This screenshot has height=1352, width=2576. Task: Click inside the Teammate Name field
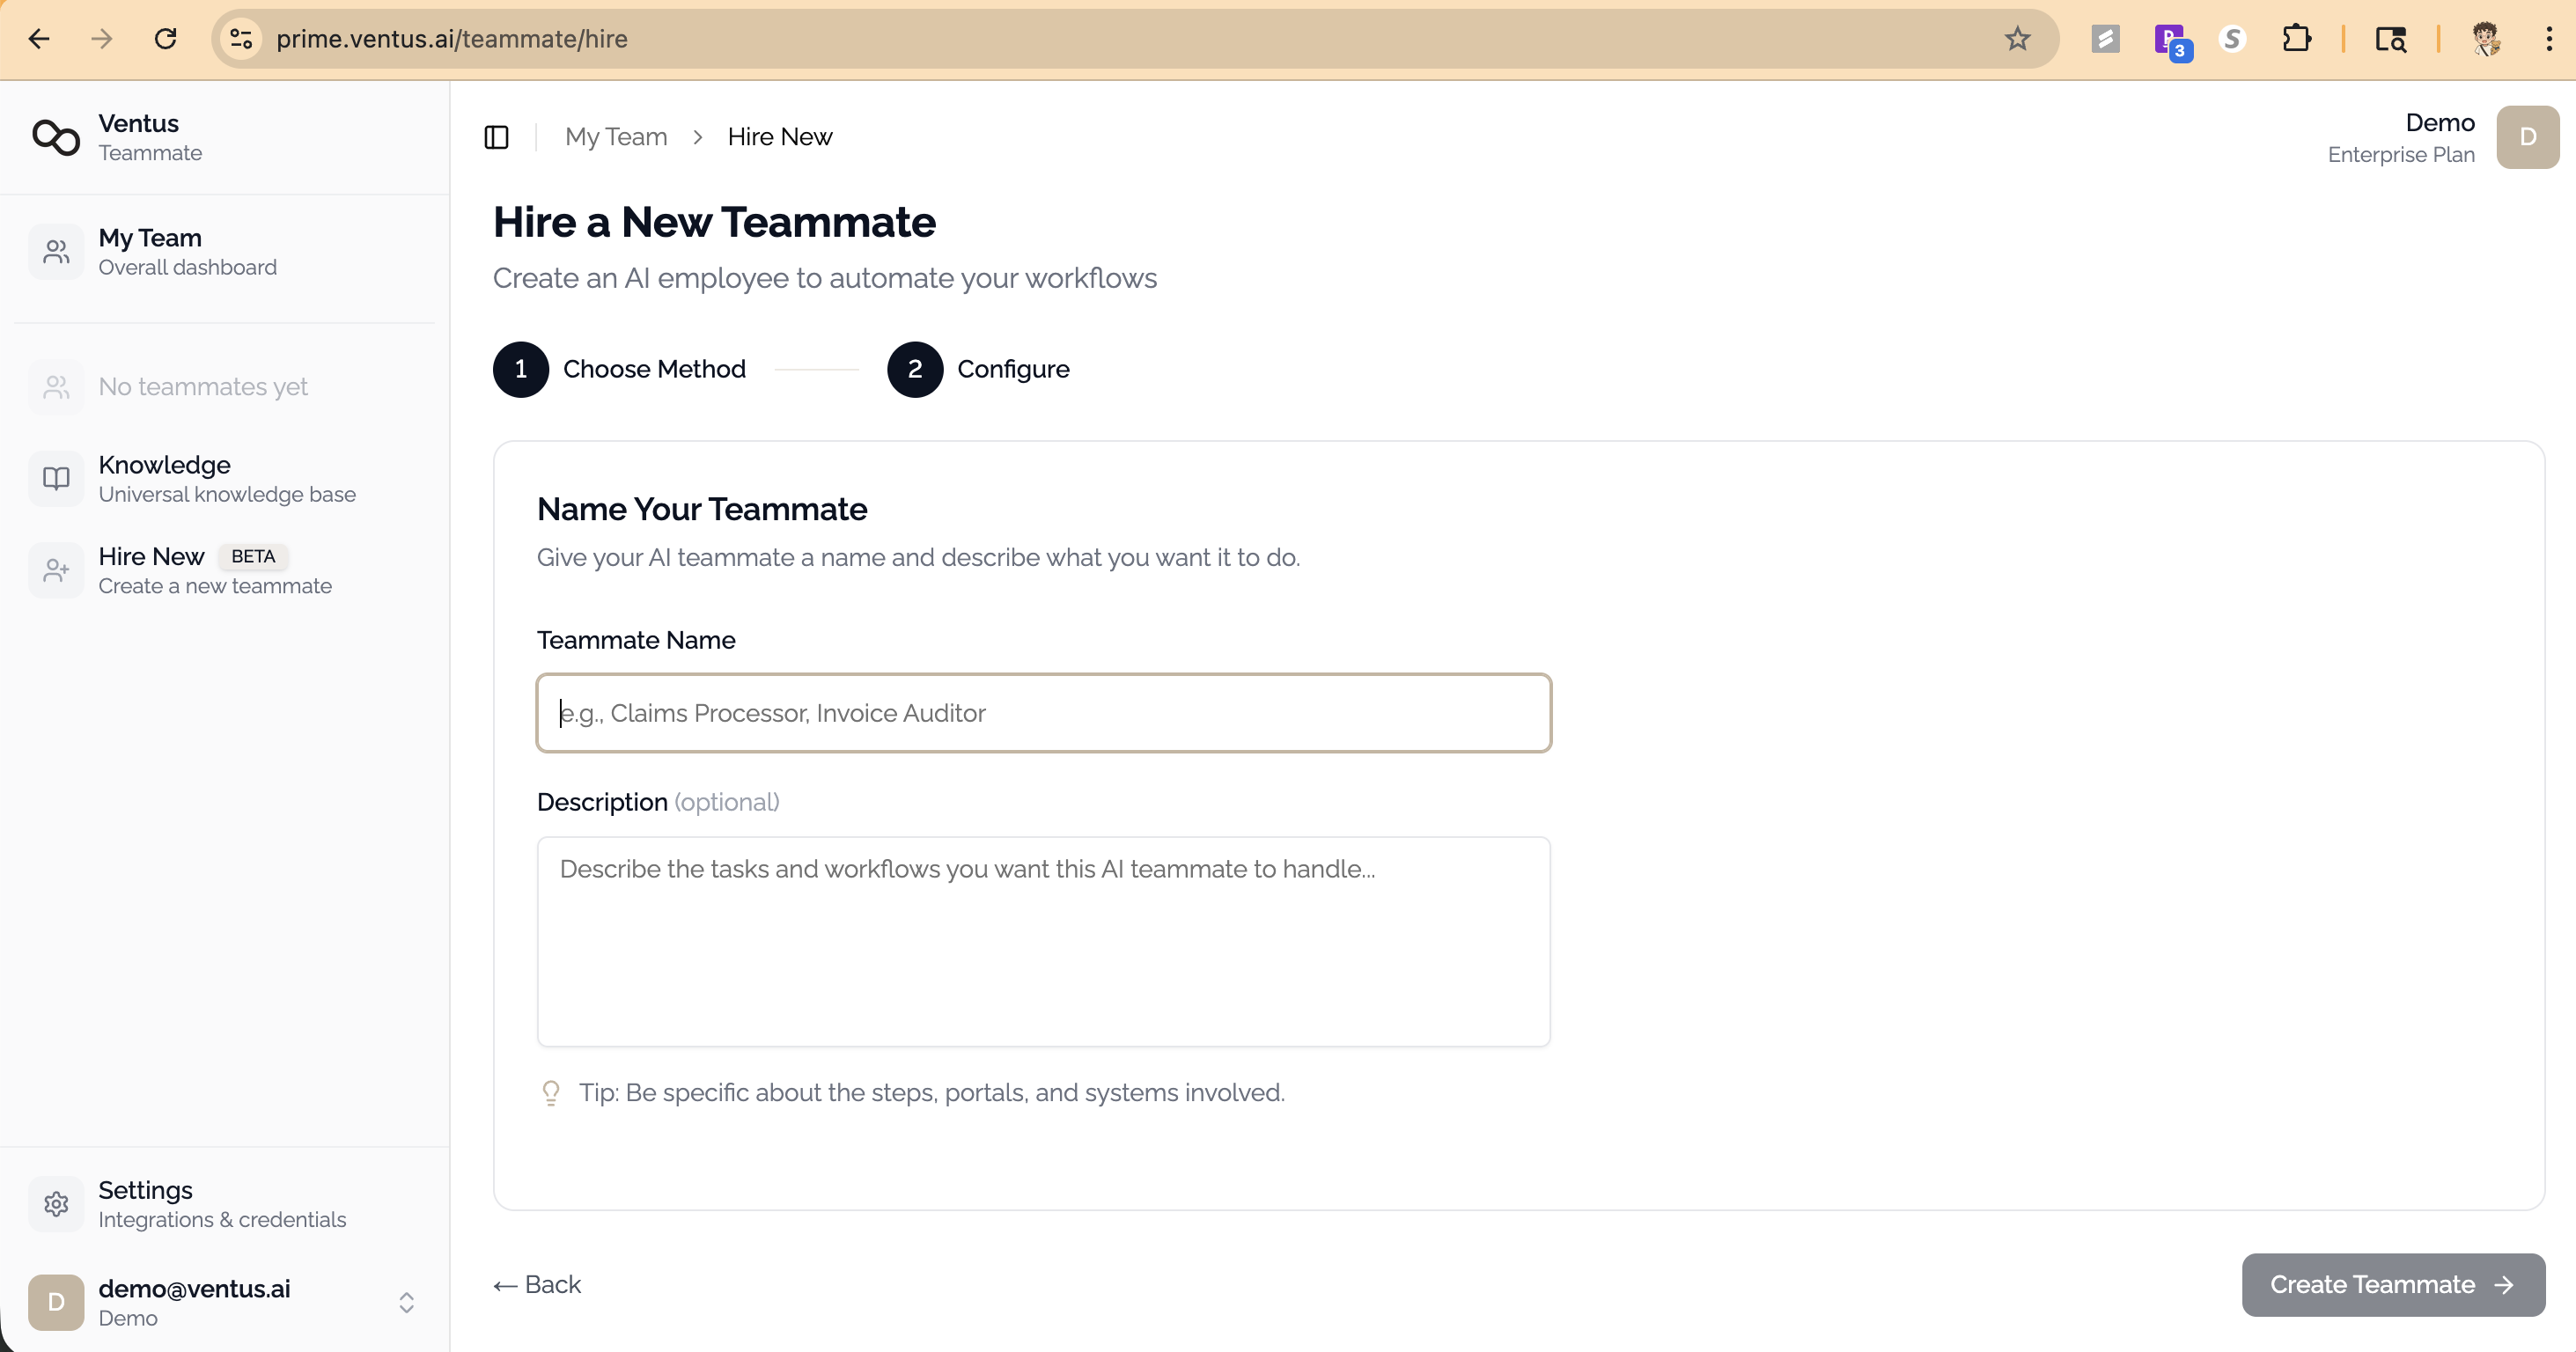pos(1043,712)
